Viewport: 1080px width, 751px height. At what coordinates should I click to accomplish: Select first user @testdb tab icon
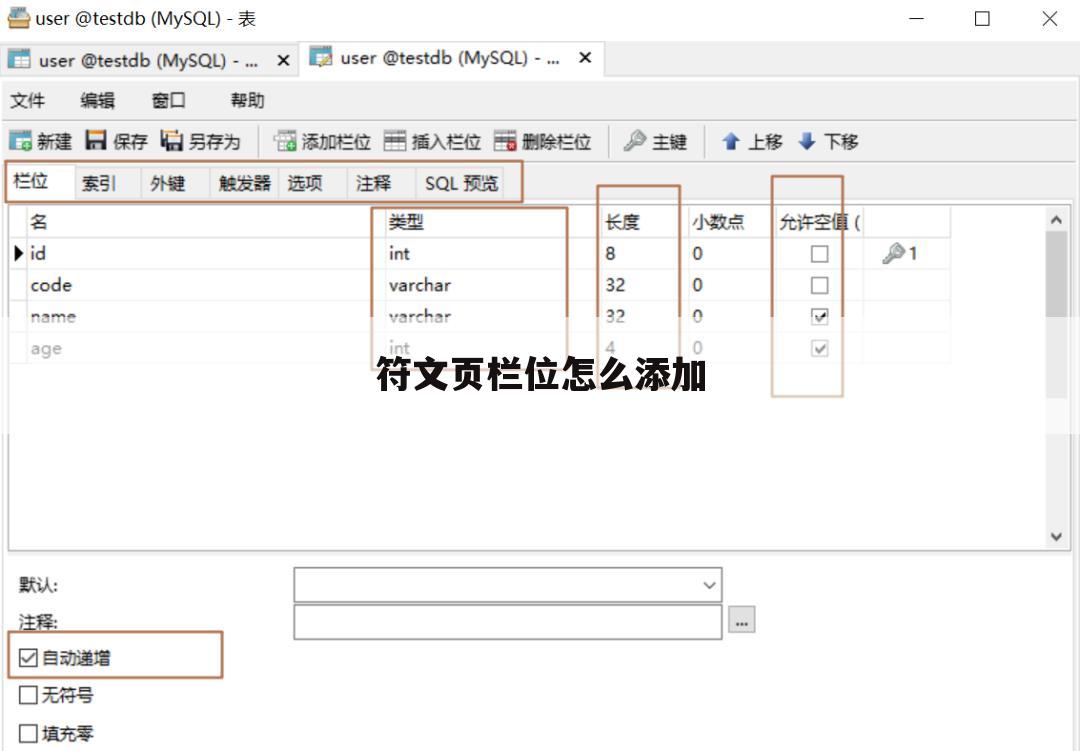coord(19,60)
